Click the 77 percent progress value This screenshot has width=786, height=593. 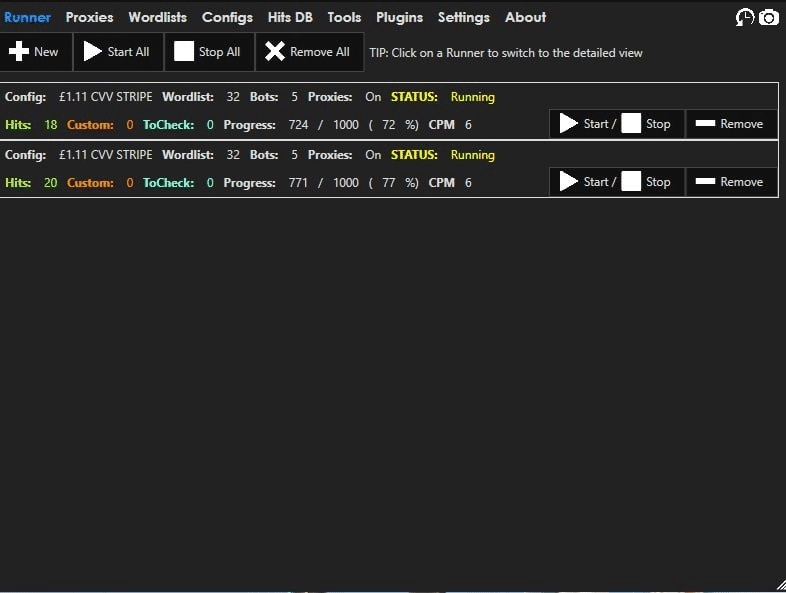(x=388, y=182)
